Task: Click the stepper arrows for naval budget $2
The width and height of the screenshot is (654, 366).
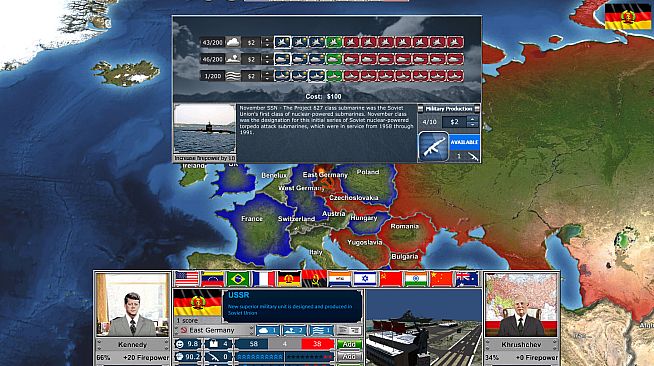Action: 267,76
